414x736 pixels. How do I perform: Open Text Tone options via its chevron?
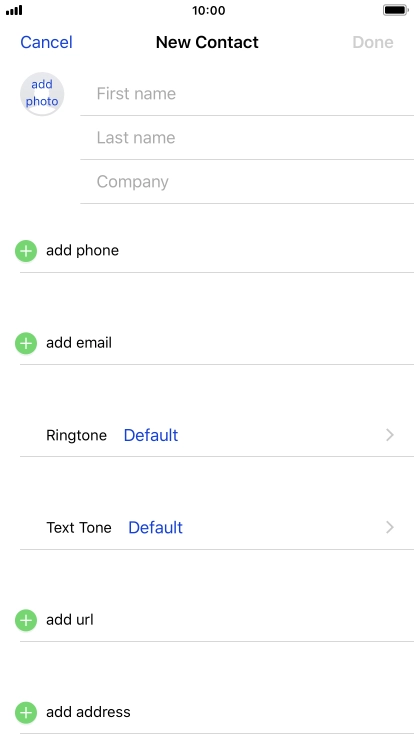(390, 528)
